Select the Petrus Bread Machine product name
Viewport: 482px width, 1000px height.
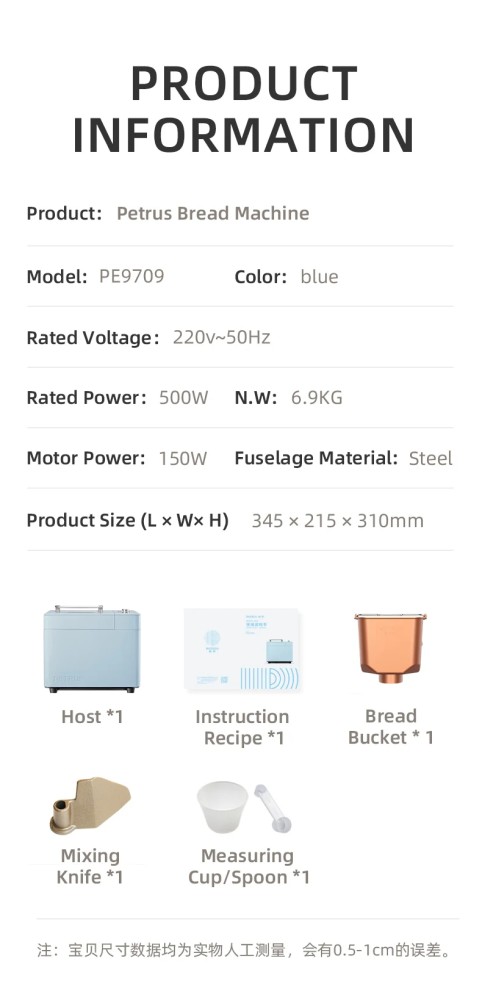[213, 213]
